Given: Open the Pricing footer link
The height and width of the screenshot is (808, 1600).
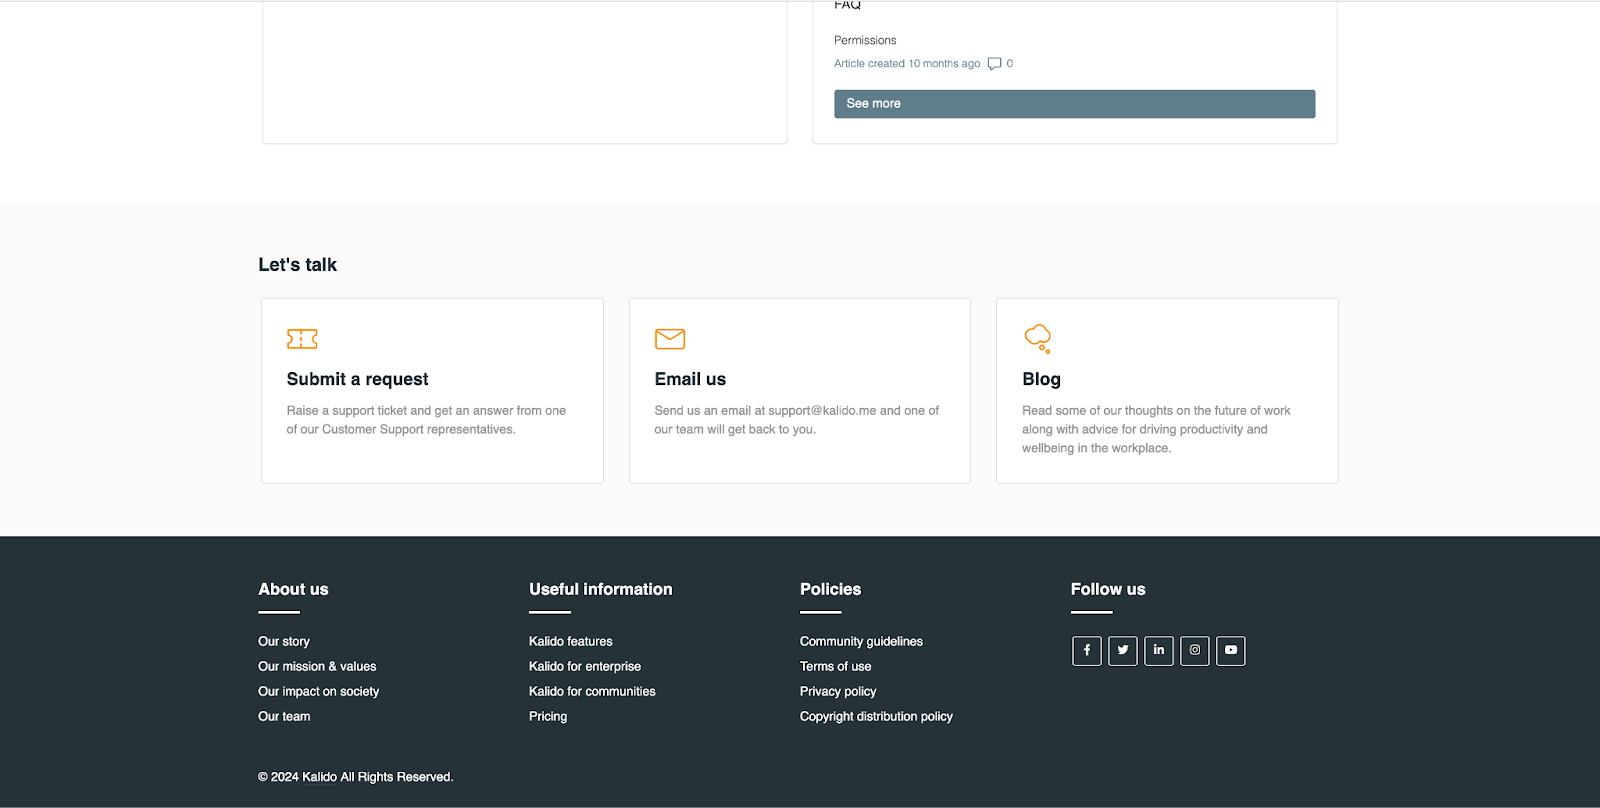Looking at the screenshot, I should tap(548, 717).
